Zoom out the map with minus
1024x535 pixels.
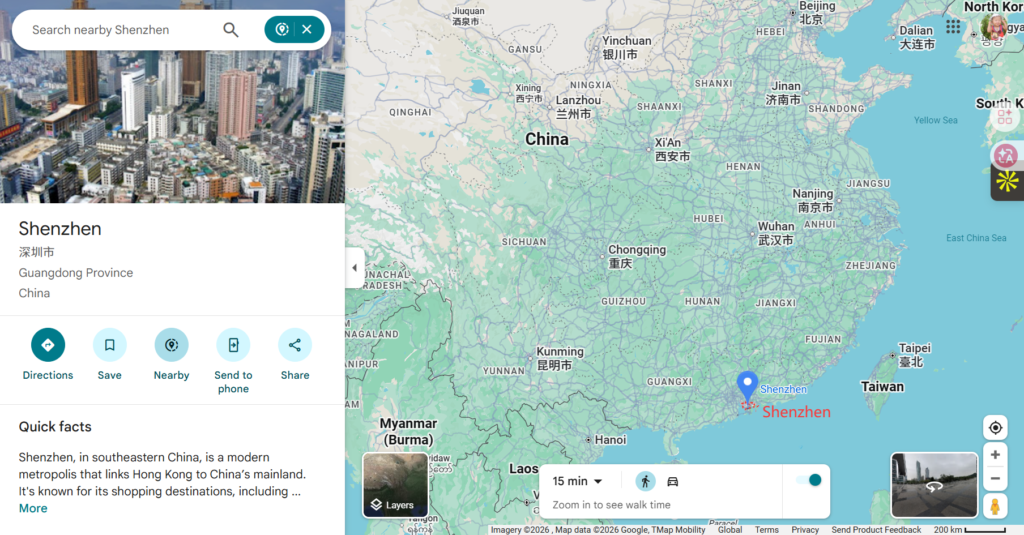point(995,479)
